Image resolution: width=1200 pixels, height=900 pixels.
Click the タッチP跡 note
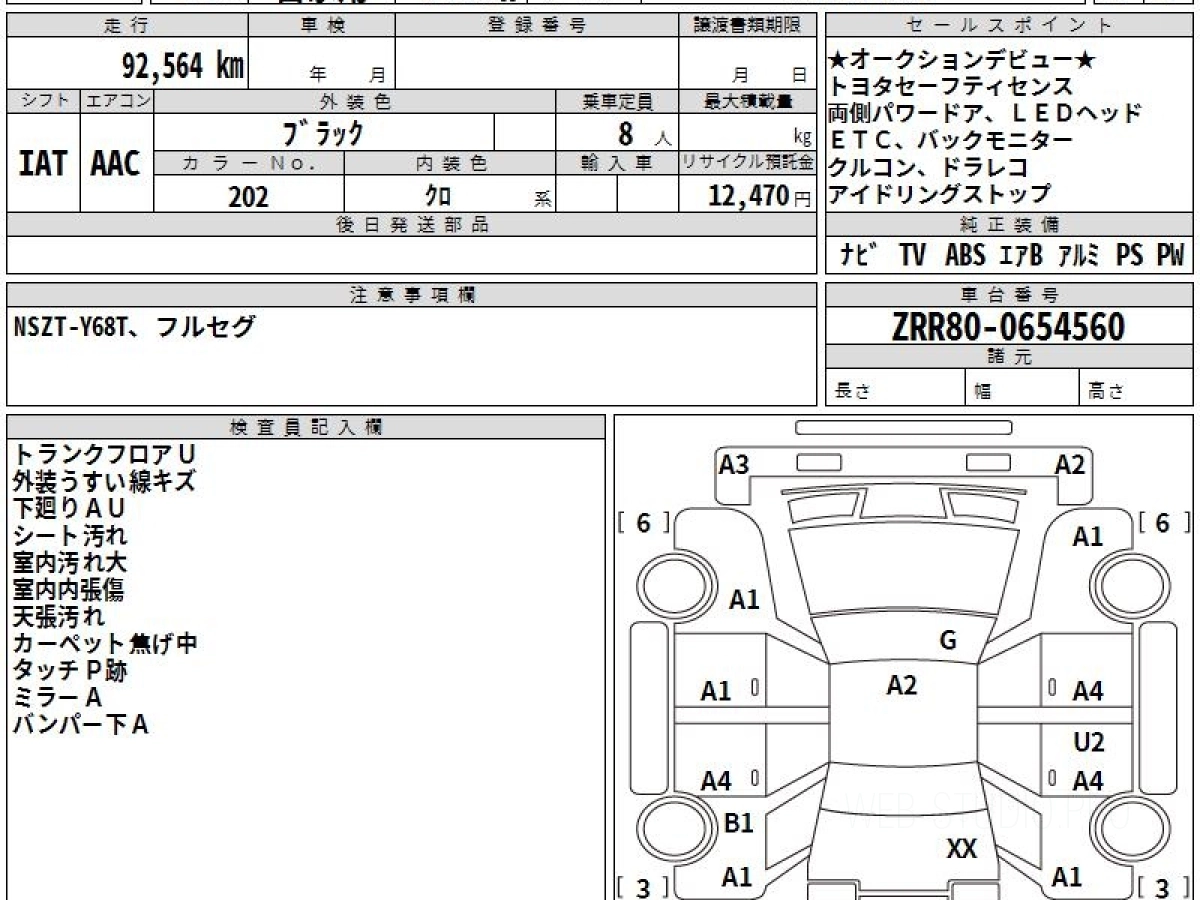[x=70, y=671]
